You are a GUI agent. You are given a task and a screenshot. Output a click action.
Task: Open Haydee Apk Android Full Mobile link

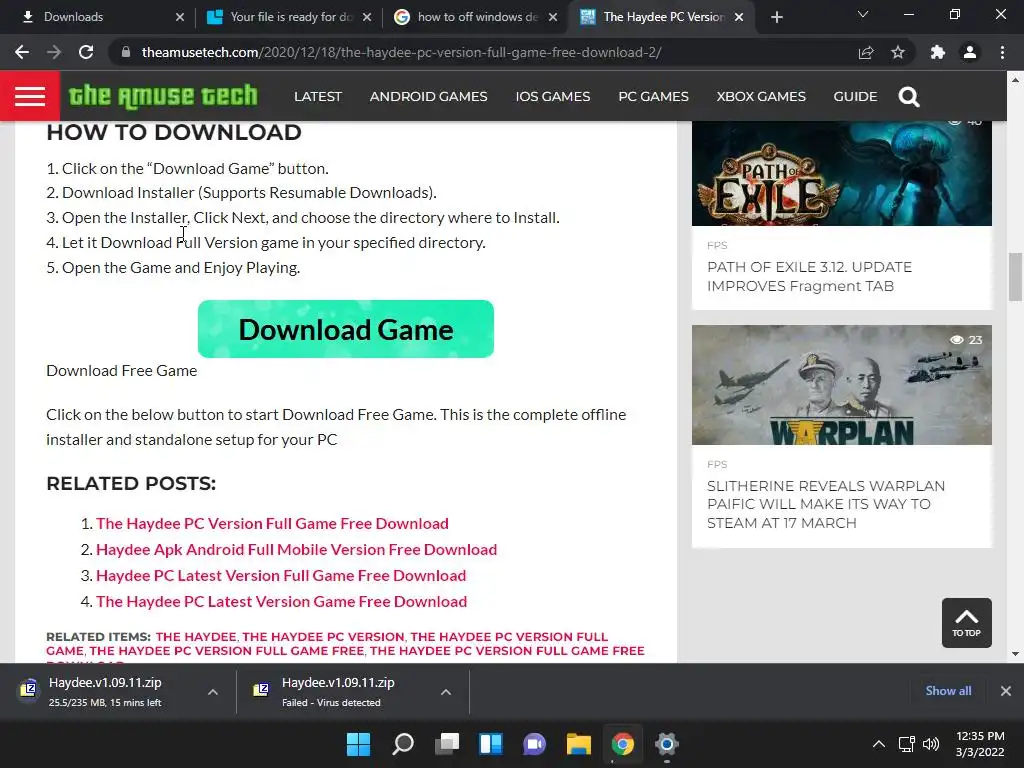tap(296, 550)
